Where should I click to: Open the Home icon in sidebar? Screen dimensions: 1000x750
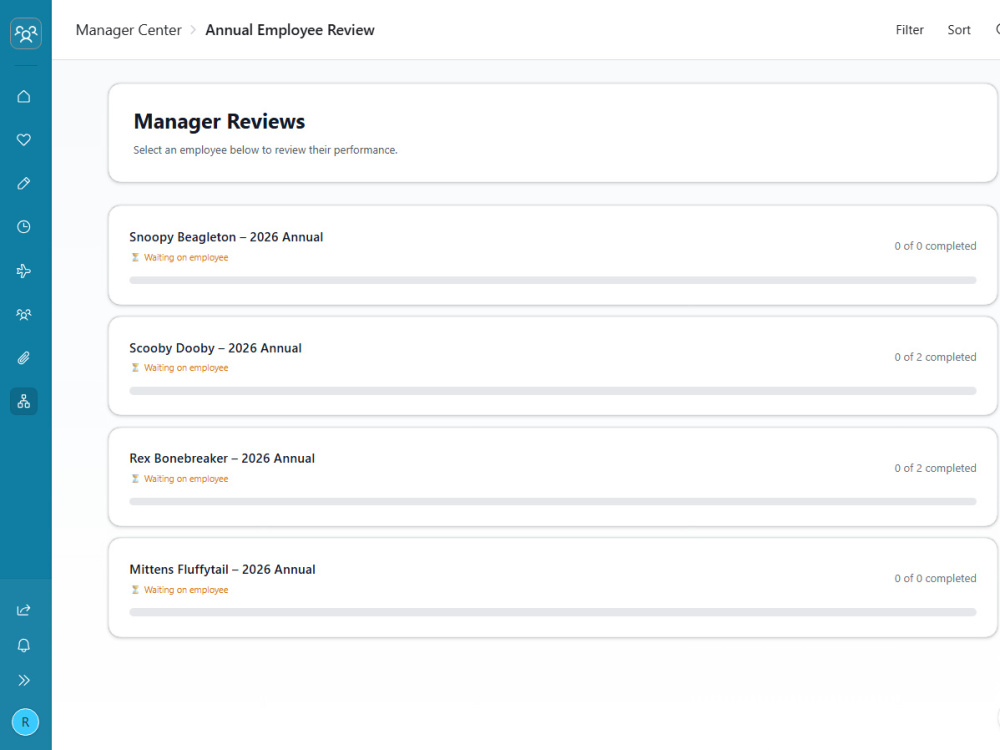pyautogui.click(x=24, y=96)
